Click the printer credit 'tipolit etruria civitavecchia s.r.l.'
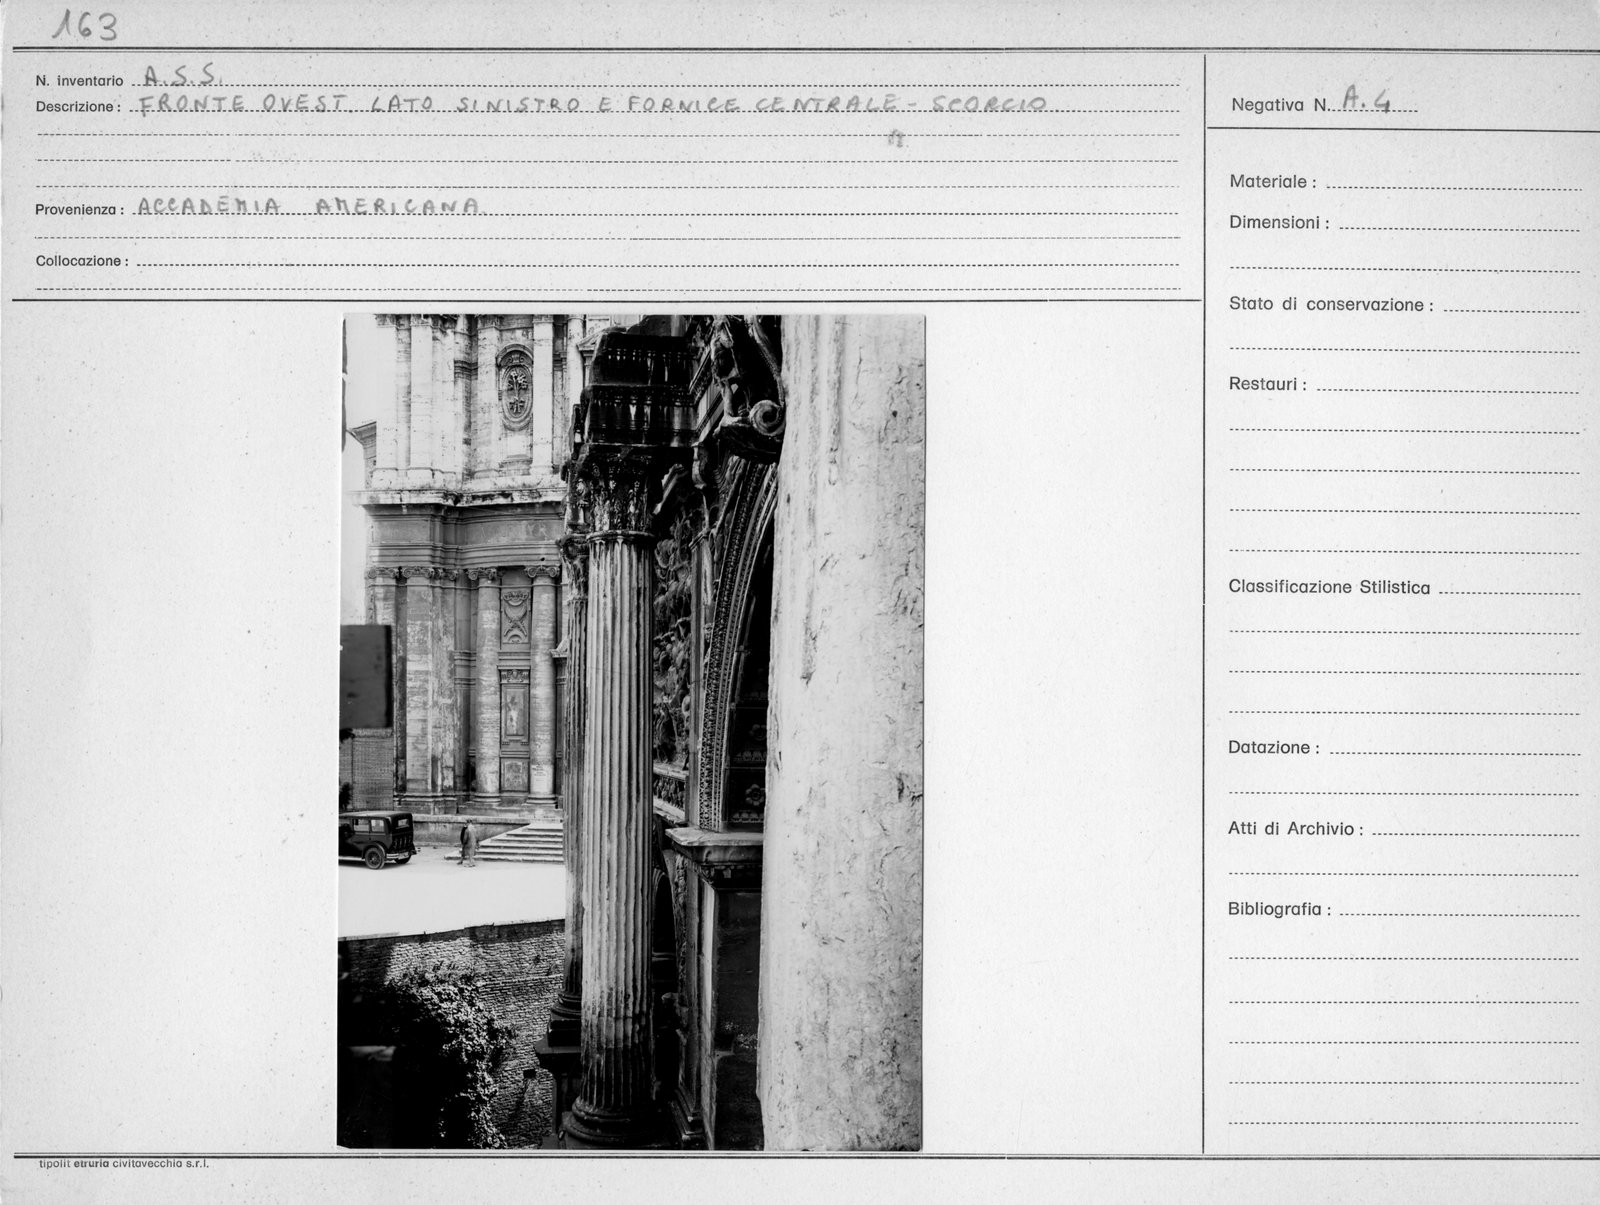1600x1205 pixels. pyautogui.click(x=124, y=1164)
